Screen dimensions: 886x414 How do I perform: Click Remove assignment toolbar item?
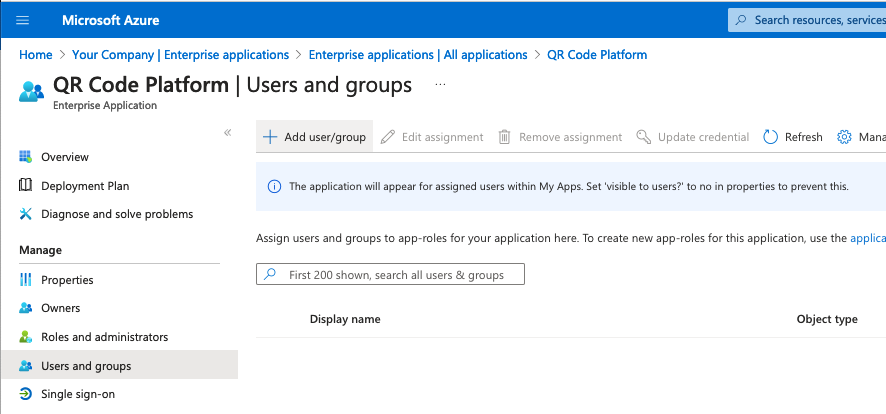coord(560,137)
